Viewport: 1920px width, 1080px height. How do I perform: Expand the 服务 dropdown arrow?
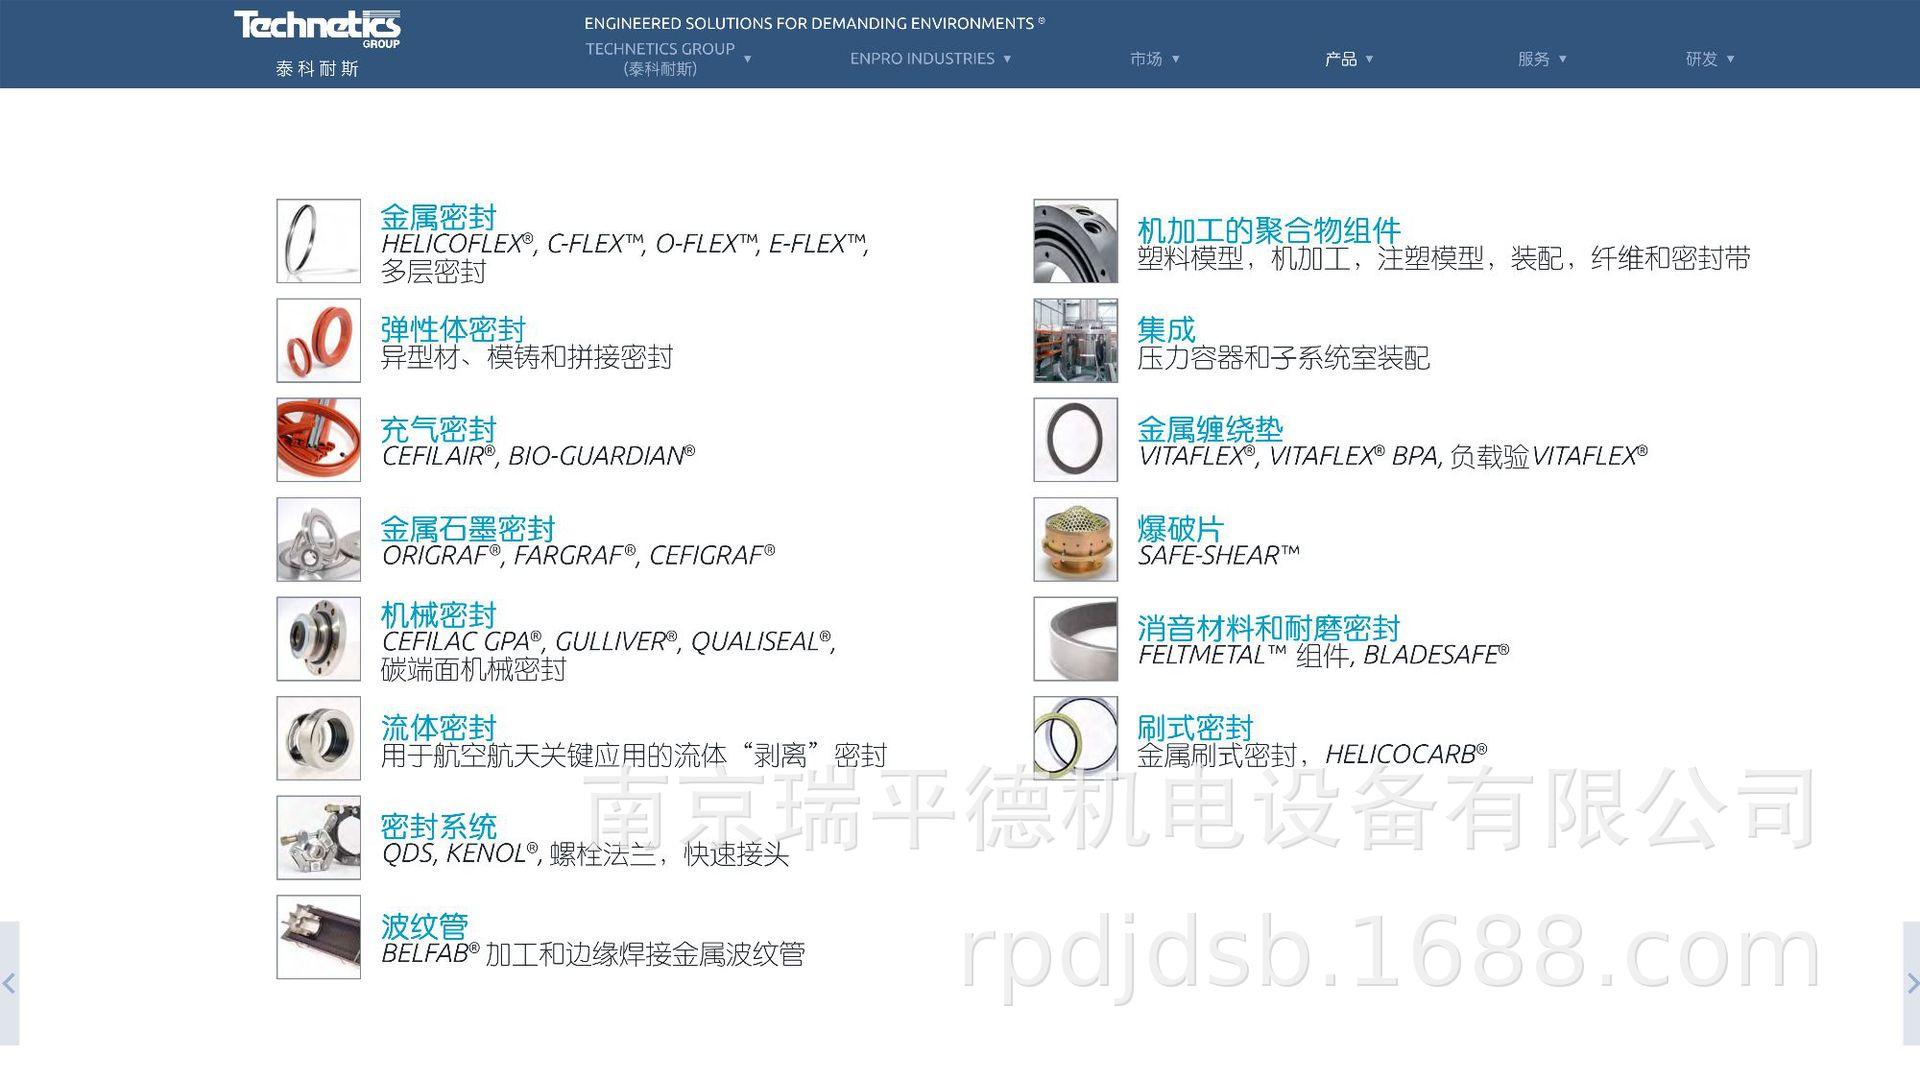tap(1562, 59)
